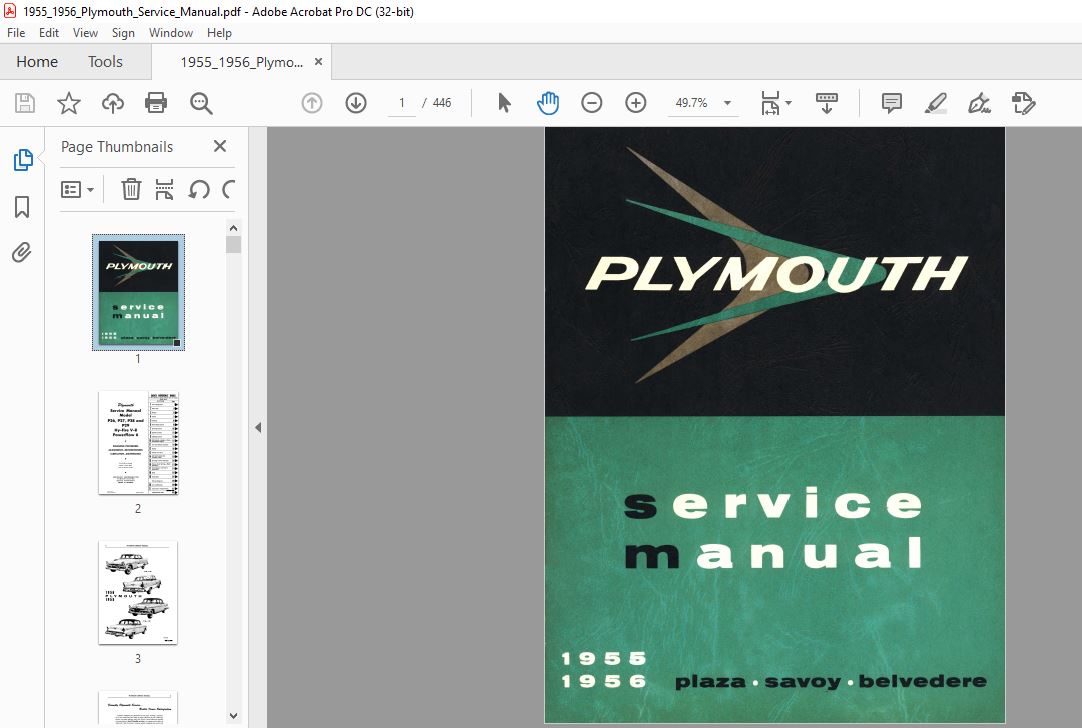Close the 1955_1956_Plymo... document tab

[318, 61]
